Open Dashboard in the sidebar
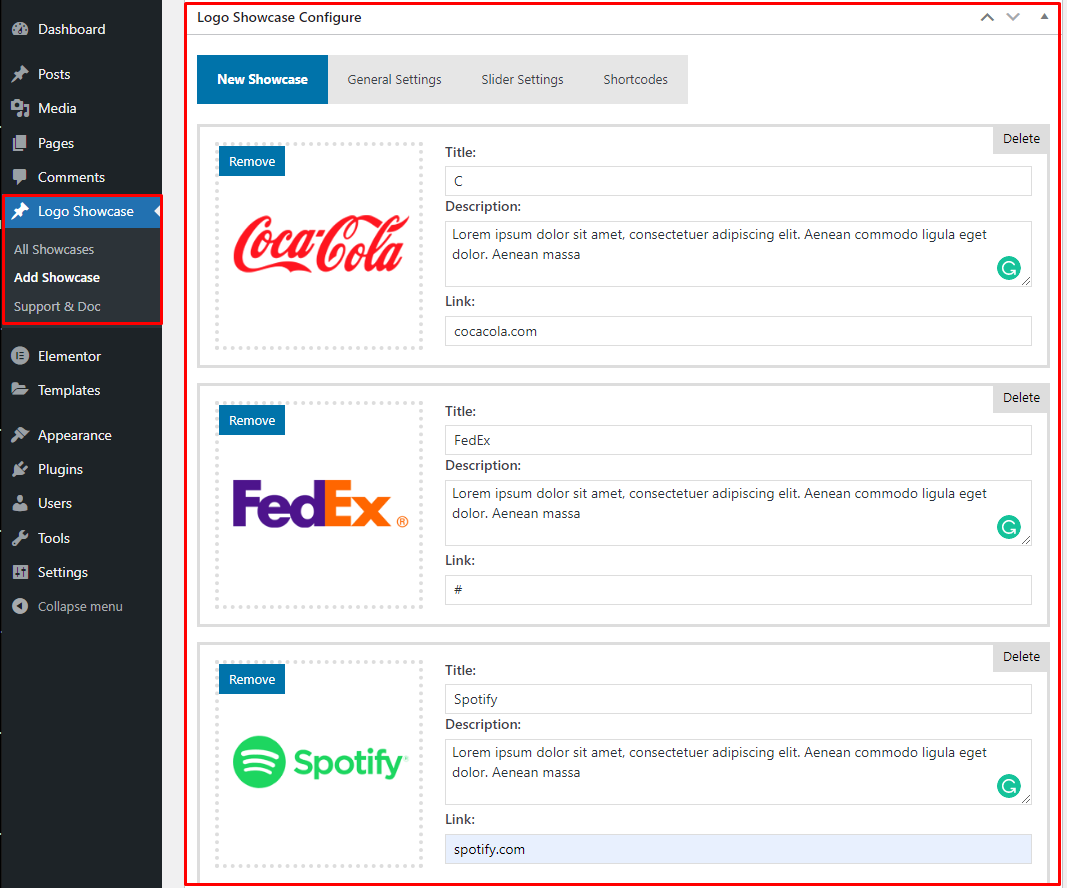The height and width of the screenshot is (888, 1067). (71, 29)
